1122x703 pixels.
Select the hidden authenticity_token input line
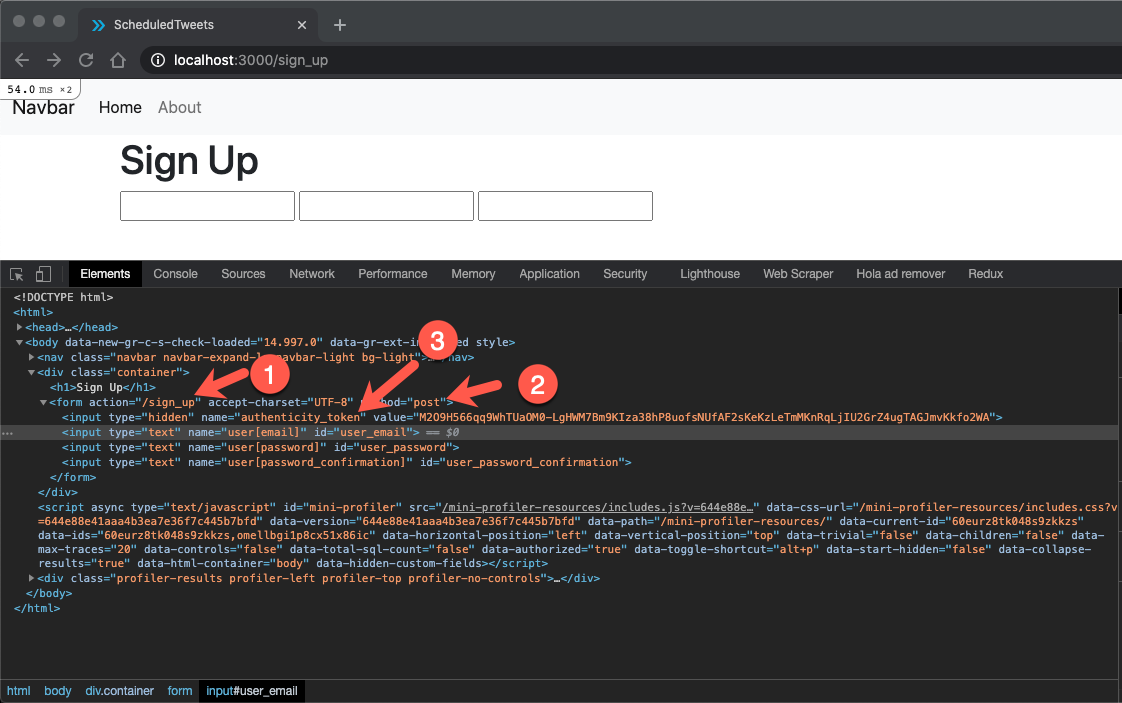coord(532,417)
